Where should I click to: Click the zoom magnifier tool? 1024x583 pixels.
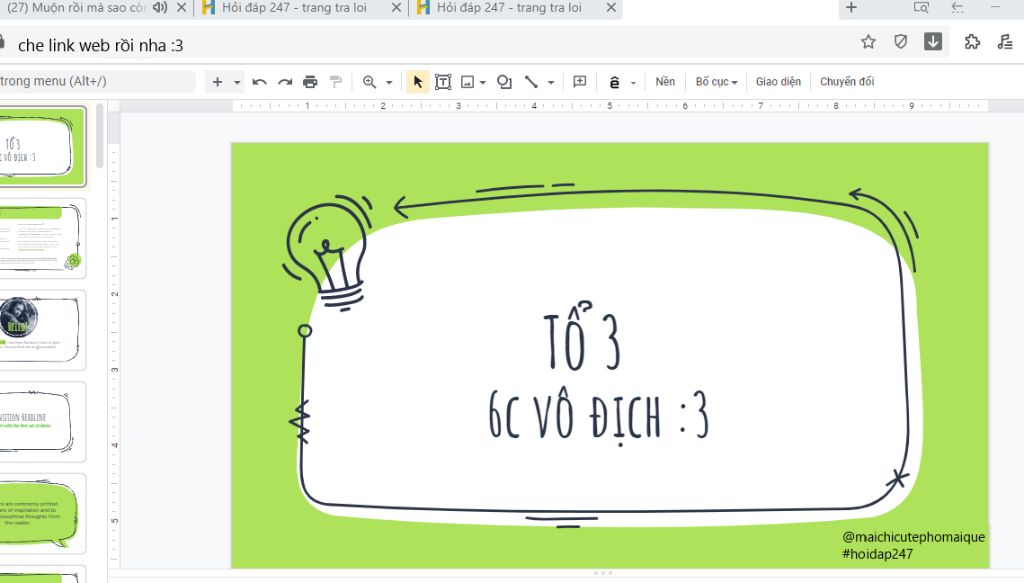370,82
